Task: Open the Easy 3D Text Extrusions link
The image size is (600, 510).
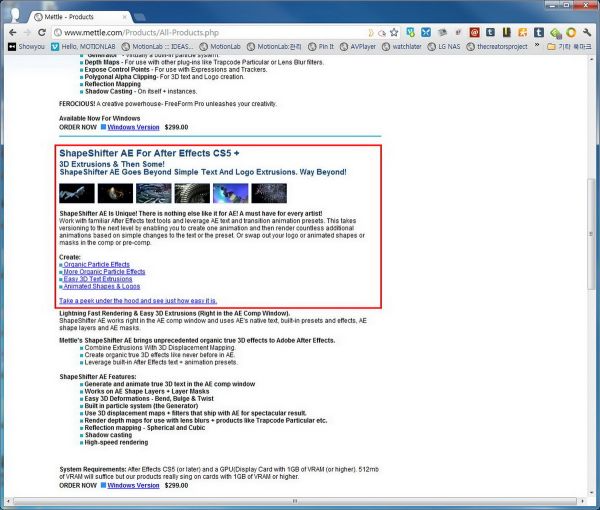Action: click(x=98, y=279)
